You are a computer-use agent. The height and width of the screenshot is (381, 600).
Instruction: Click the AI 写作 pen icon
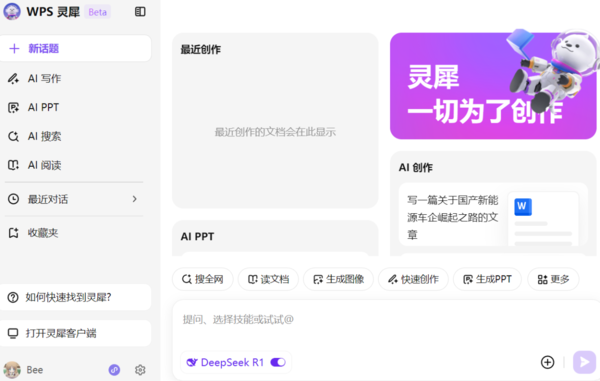point(13,78)
